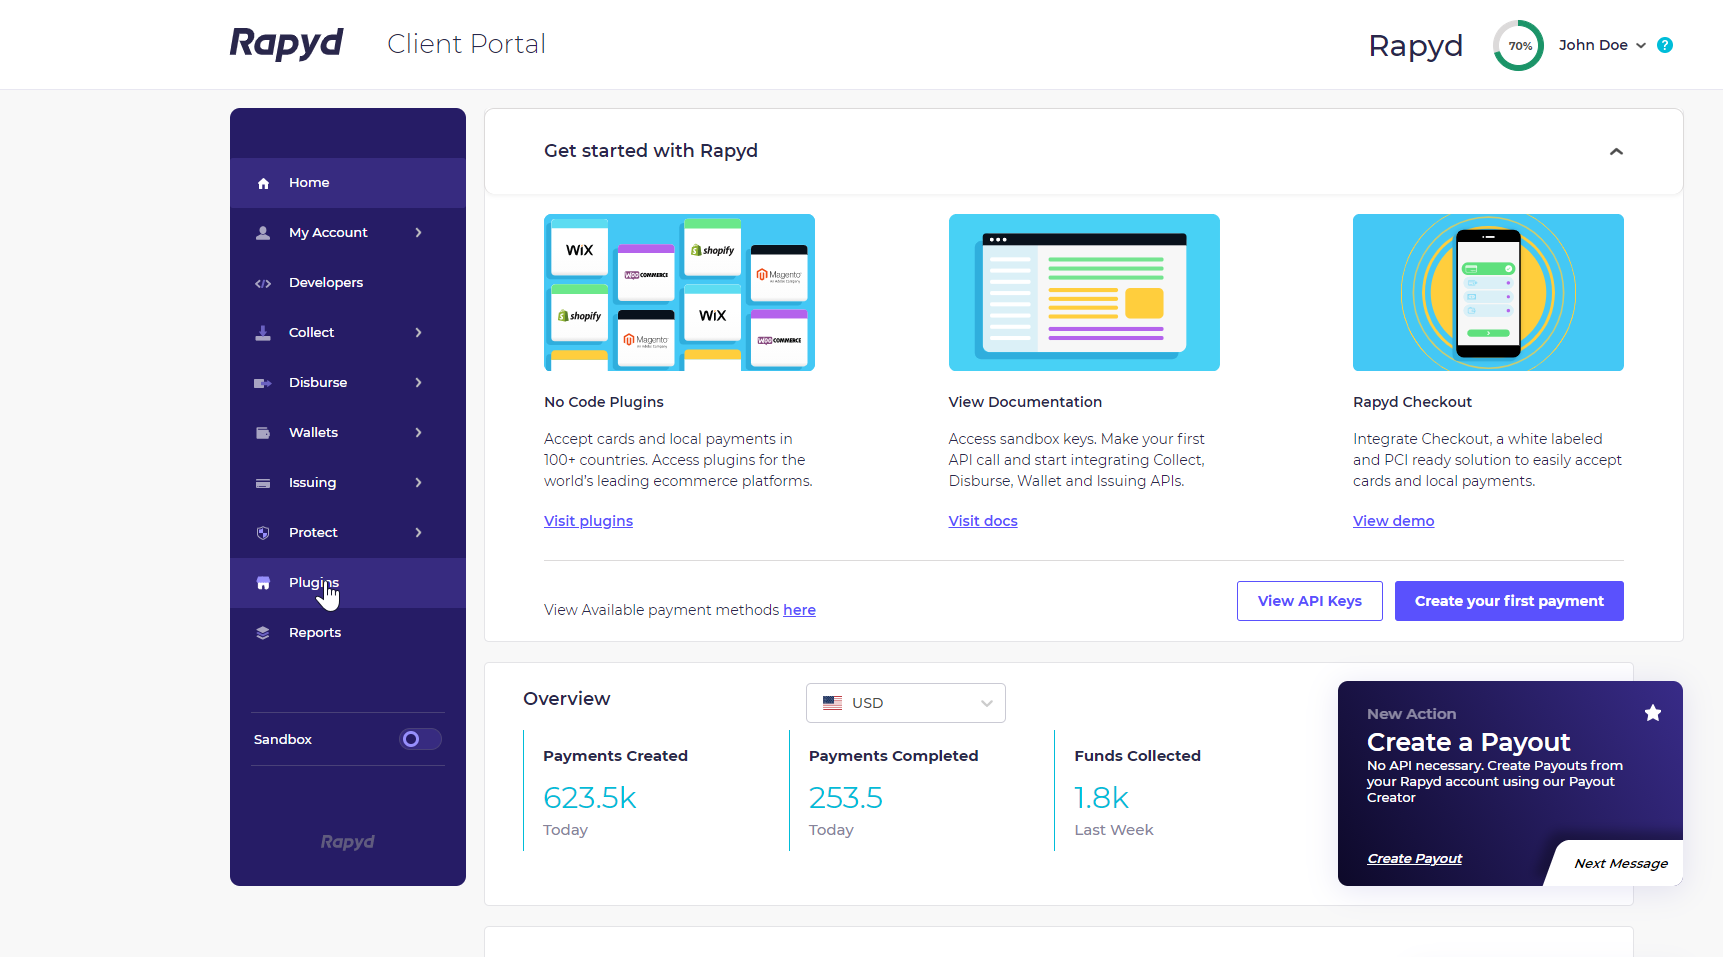The image size is (1723, 957).
Task: Click the Collect download icon
Action: 263,333
